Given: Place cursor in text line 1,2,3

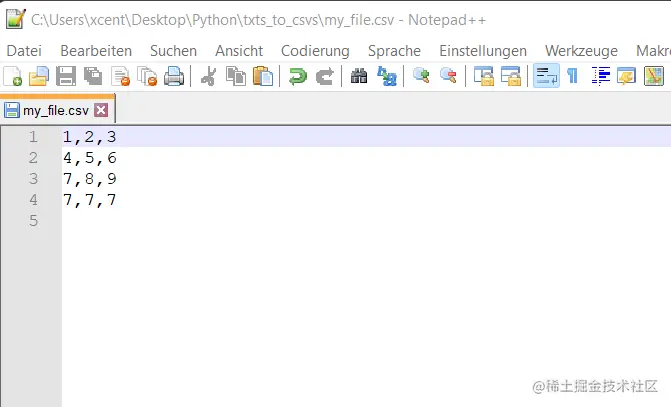Looking at the screenshot, I should tap(89, 137).
